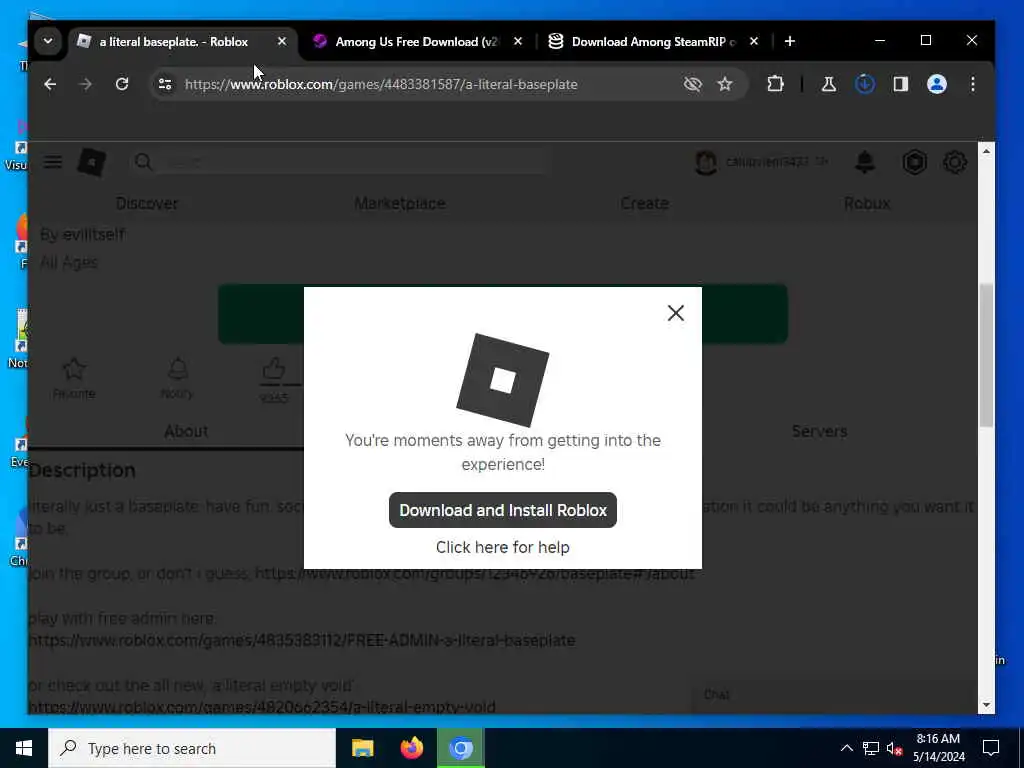Open Roblox hamburger navigation menu
Screen dimensions: 1024x768
point(53,162)
